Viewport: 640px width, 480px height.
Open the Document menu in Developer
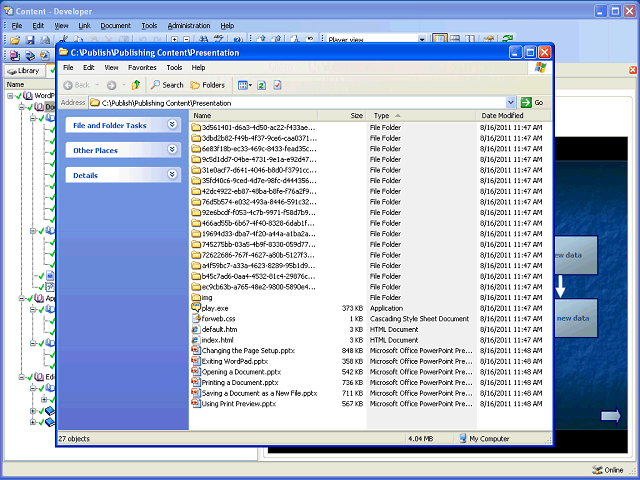116,25
